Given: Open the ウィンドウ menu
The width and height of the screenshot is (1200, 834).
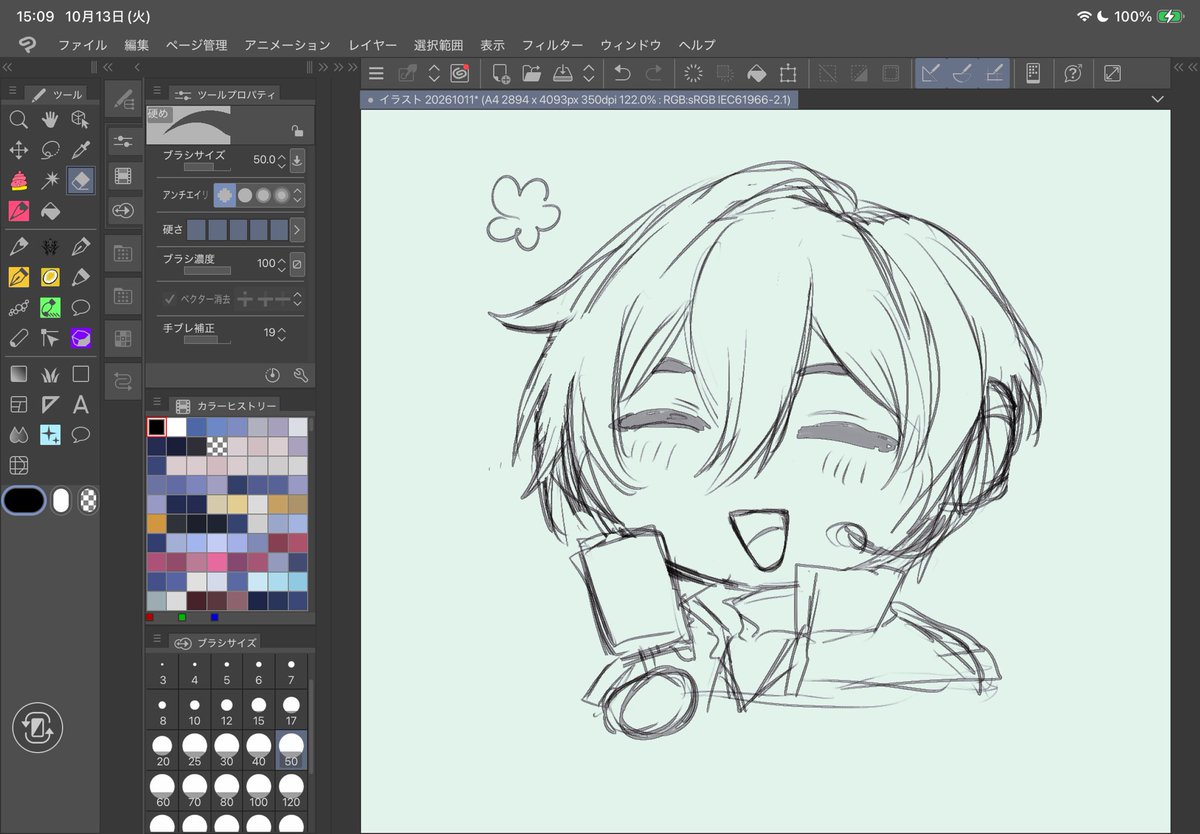Looking at the screenshot, I should click(x=630, y=45).
